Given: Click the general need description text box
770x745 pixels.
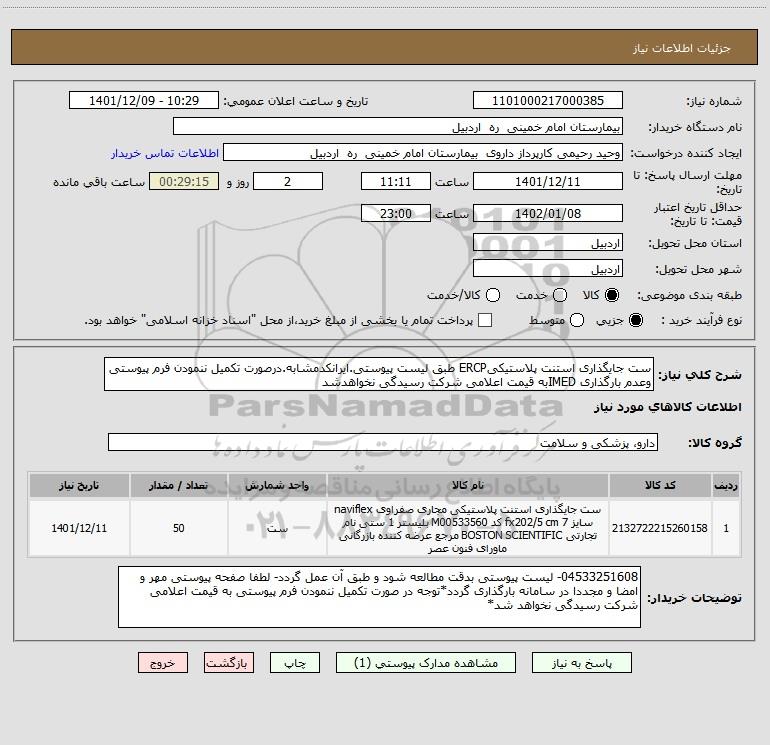Looking at the screenshot, I should coord(379,374).
